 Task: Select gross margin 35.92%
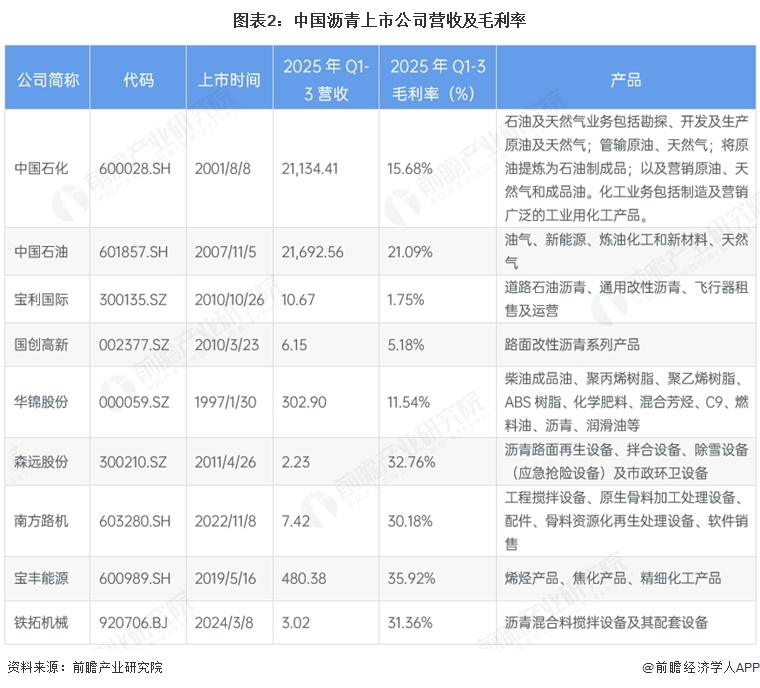[411, 578]
